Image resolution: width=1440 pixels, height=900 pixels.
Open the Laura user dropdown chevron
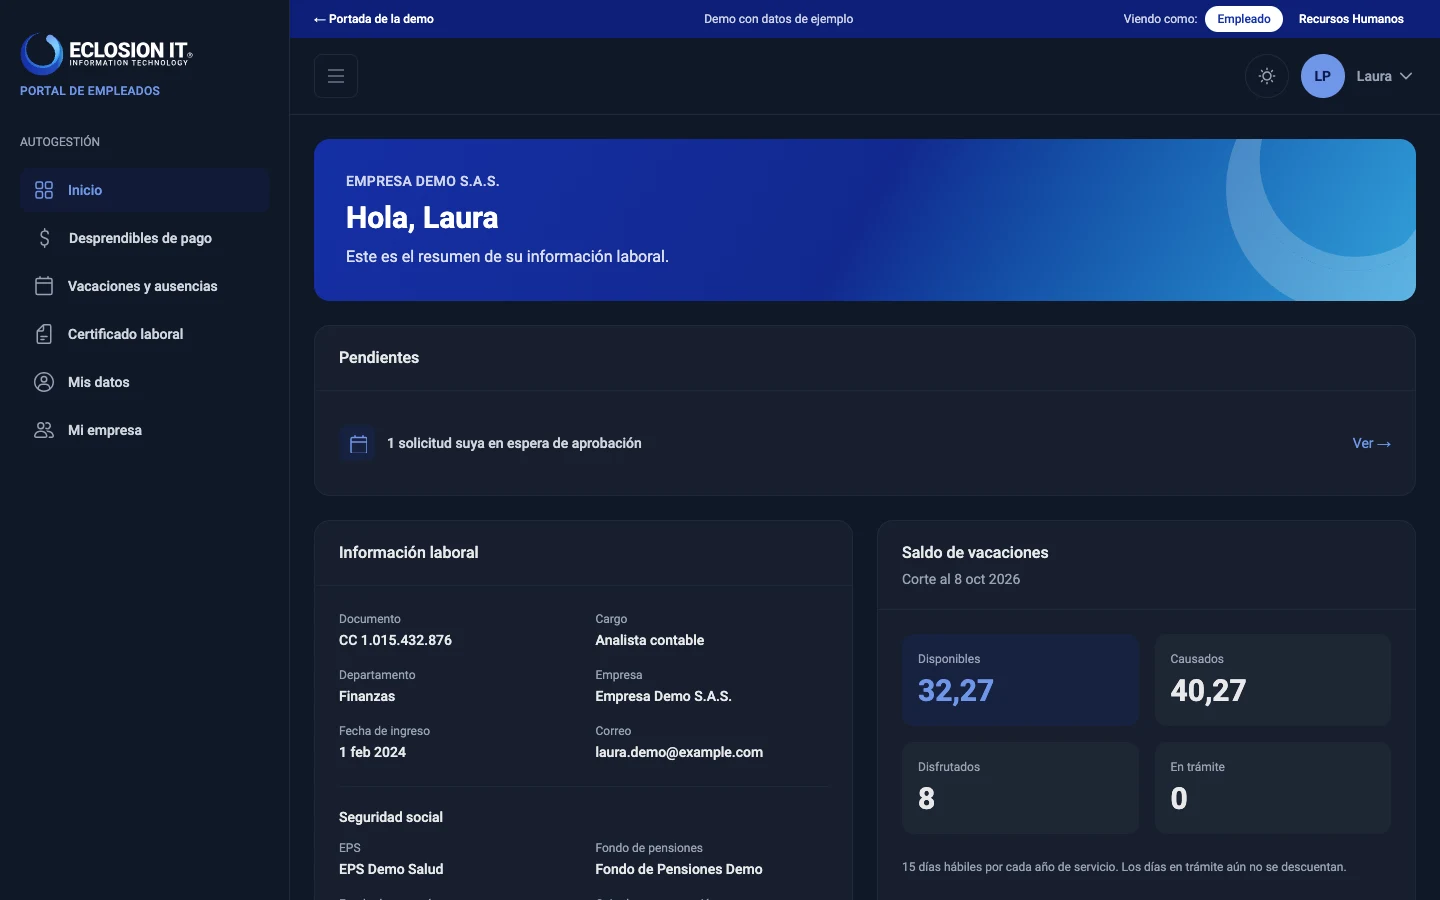pyautogui.click(x=1406, y=76)
